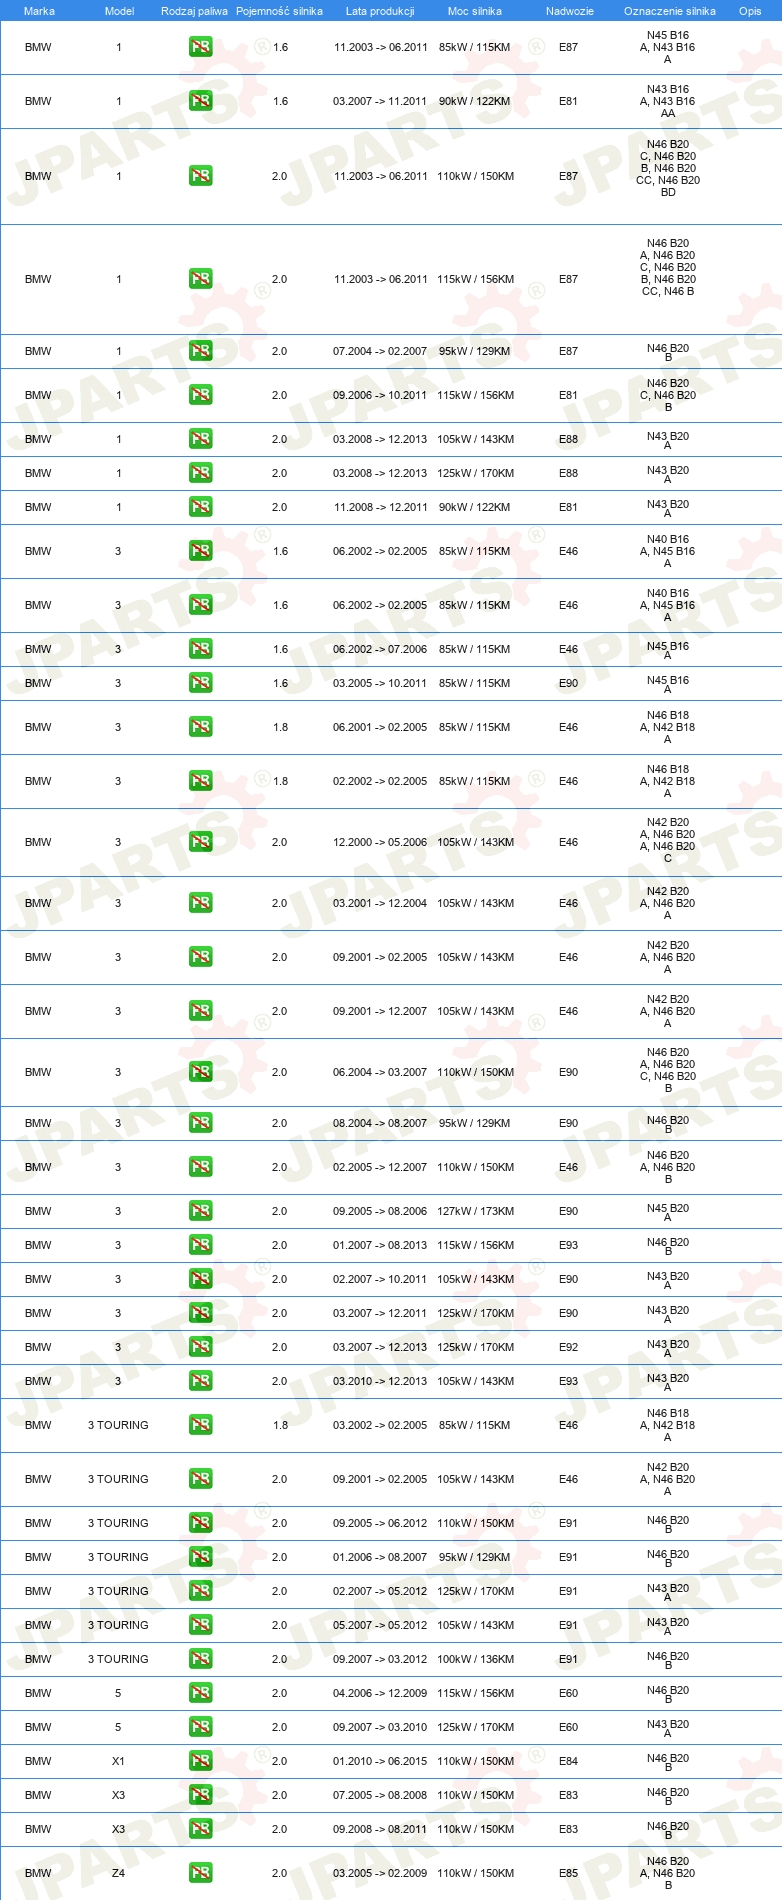Click fuel icon in the E88 105kW/143KM row
The image size is (782, 1900).
pos(200,439)
